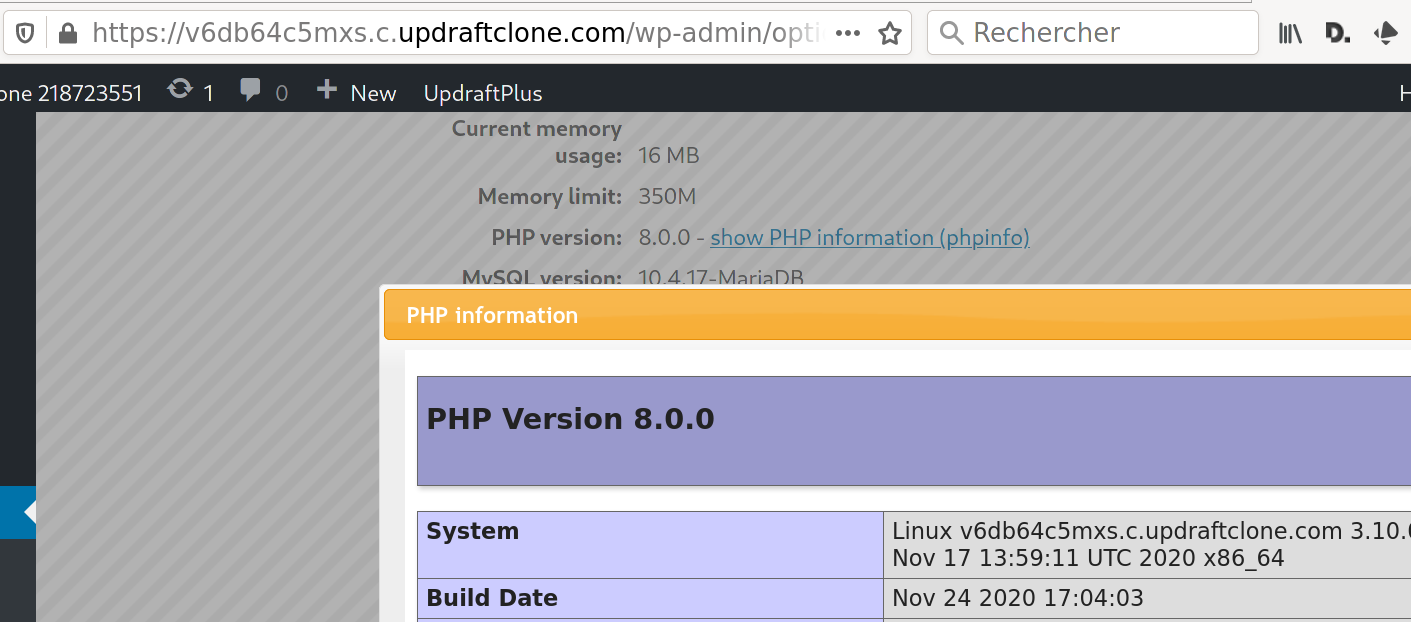Viewport: 1411px width, 622px height.
Task: Click the PHP Version 8.0.0 header
Action: coord(570,418)
